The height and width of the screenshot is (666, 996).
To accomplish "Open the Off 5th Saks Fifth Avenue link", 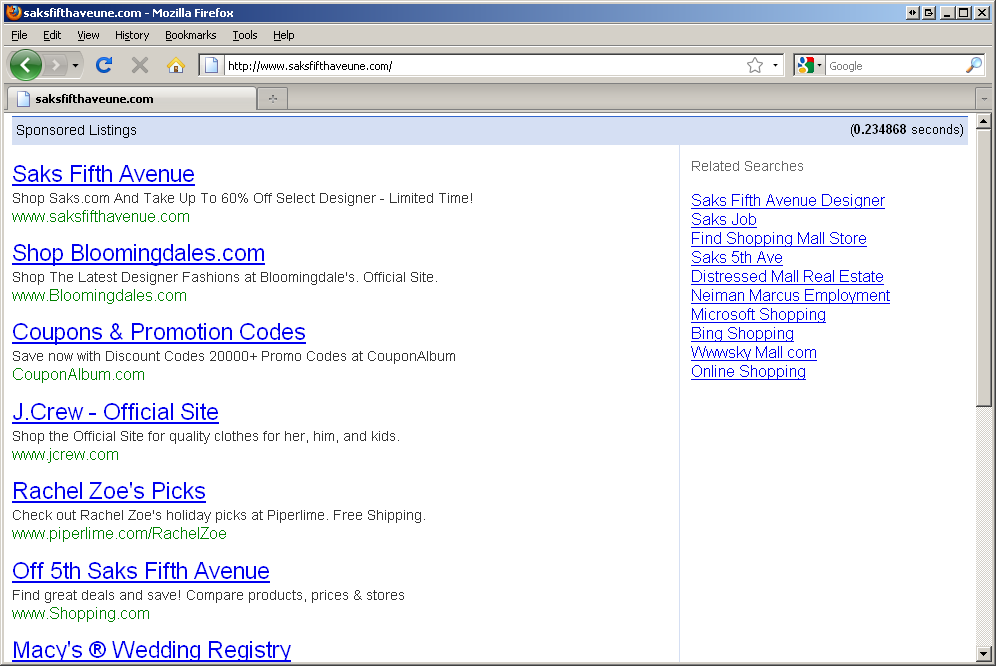I will (141, 571).
